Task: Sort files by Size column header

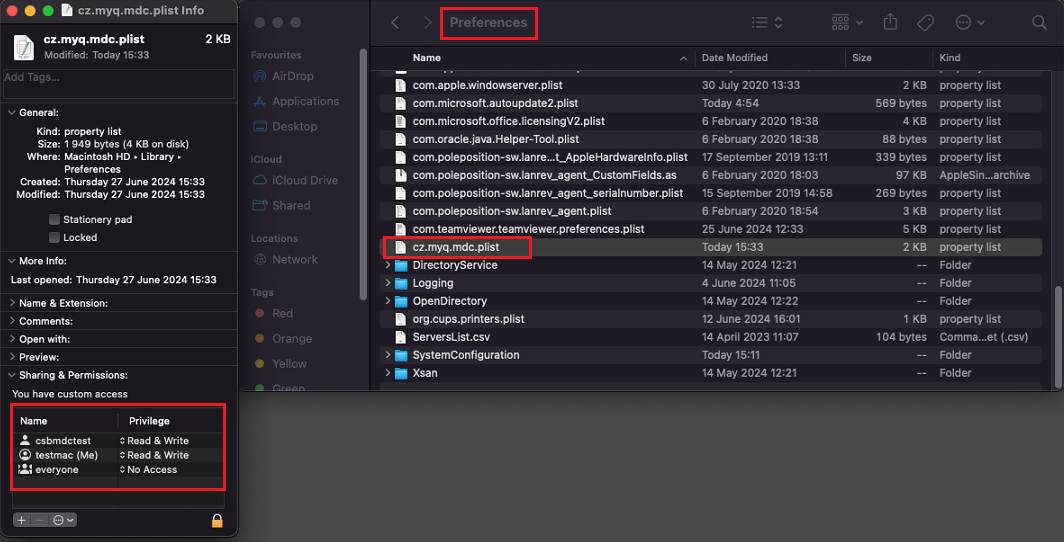Action: tap(862, 58)
